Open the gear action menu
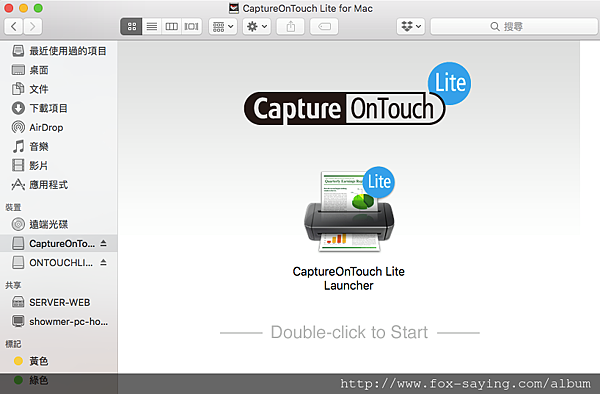600x394 pixels. [x=257, y=26]
